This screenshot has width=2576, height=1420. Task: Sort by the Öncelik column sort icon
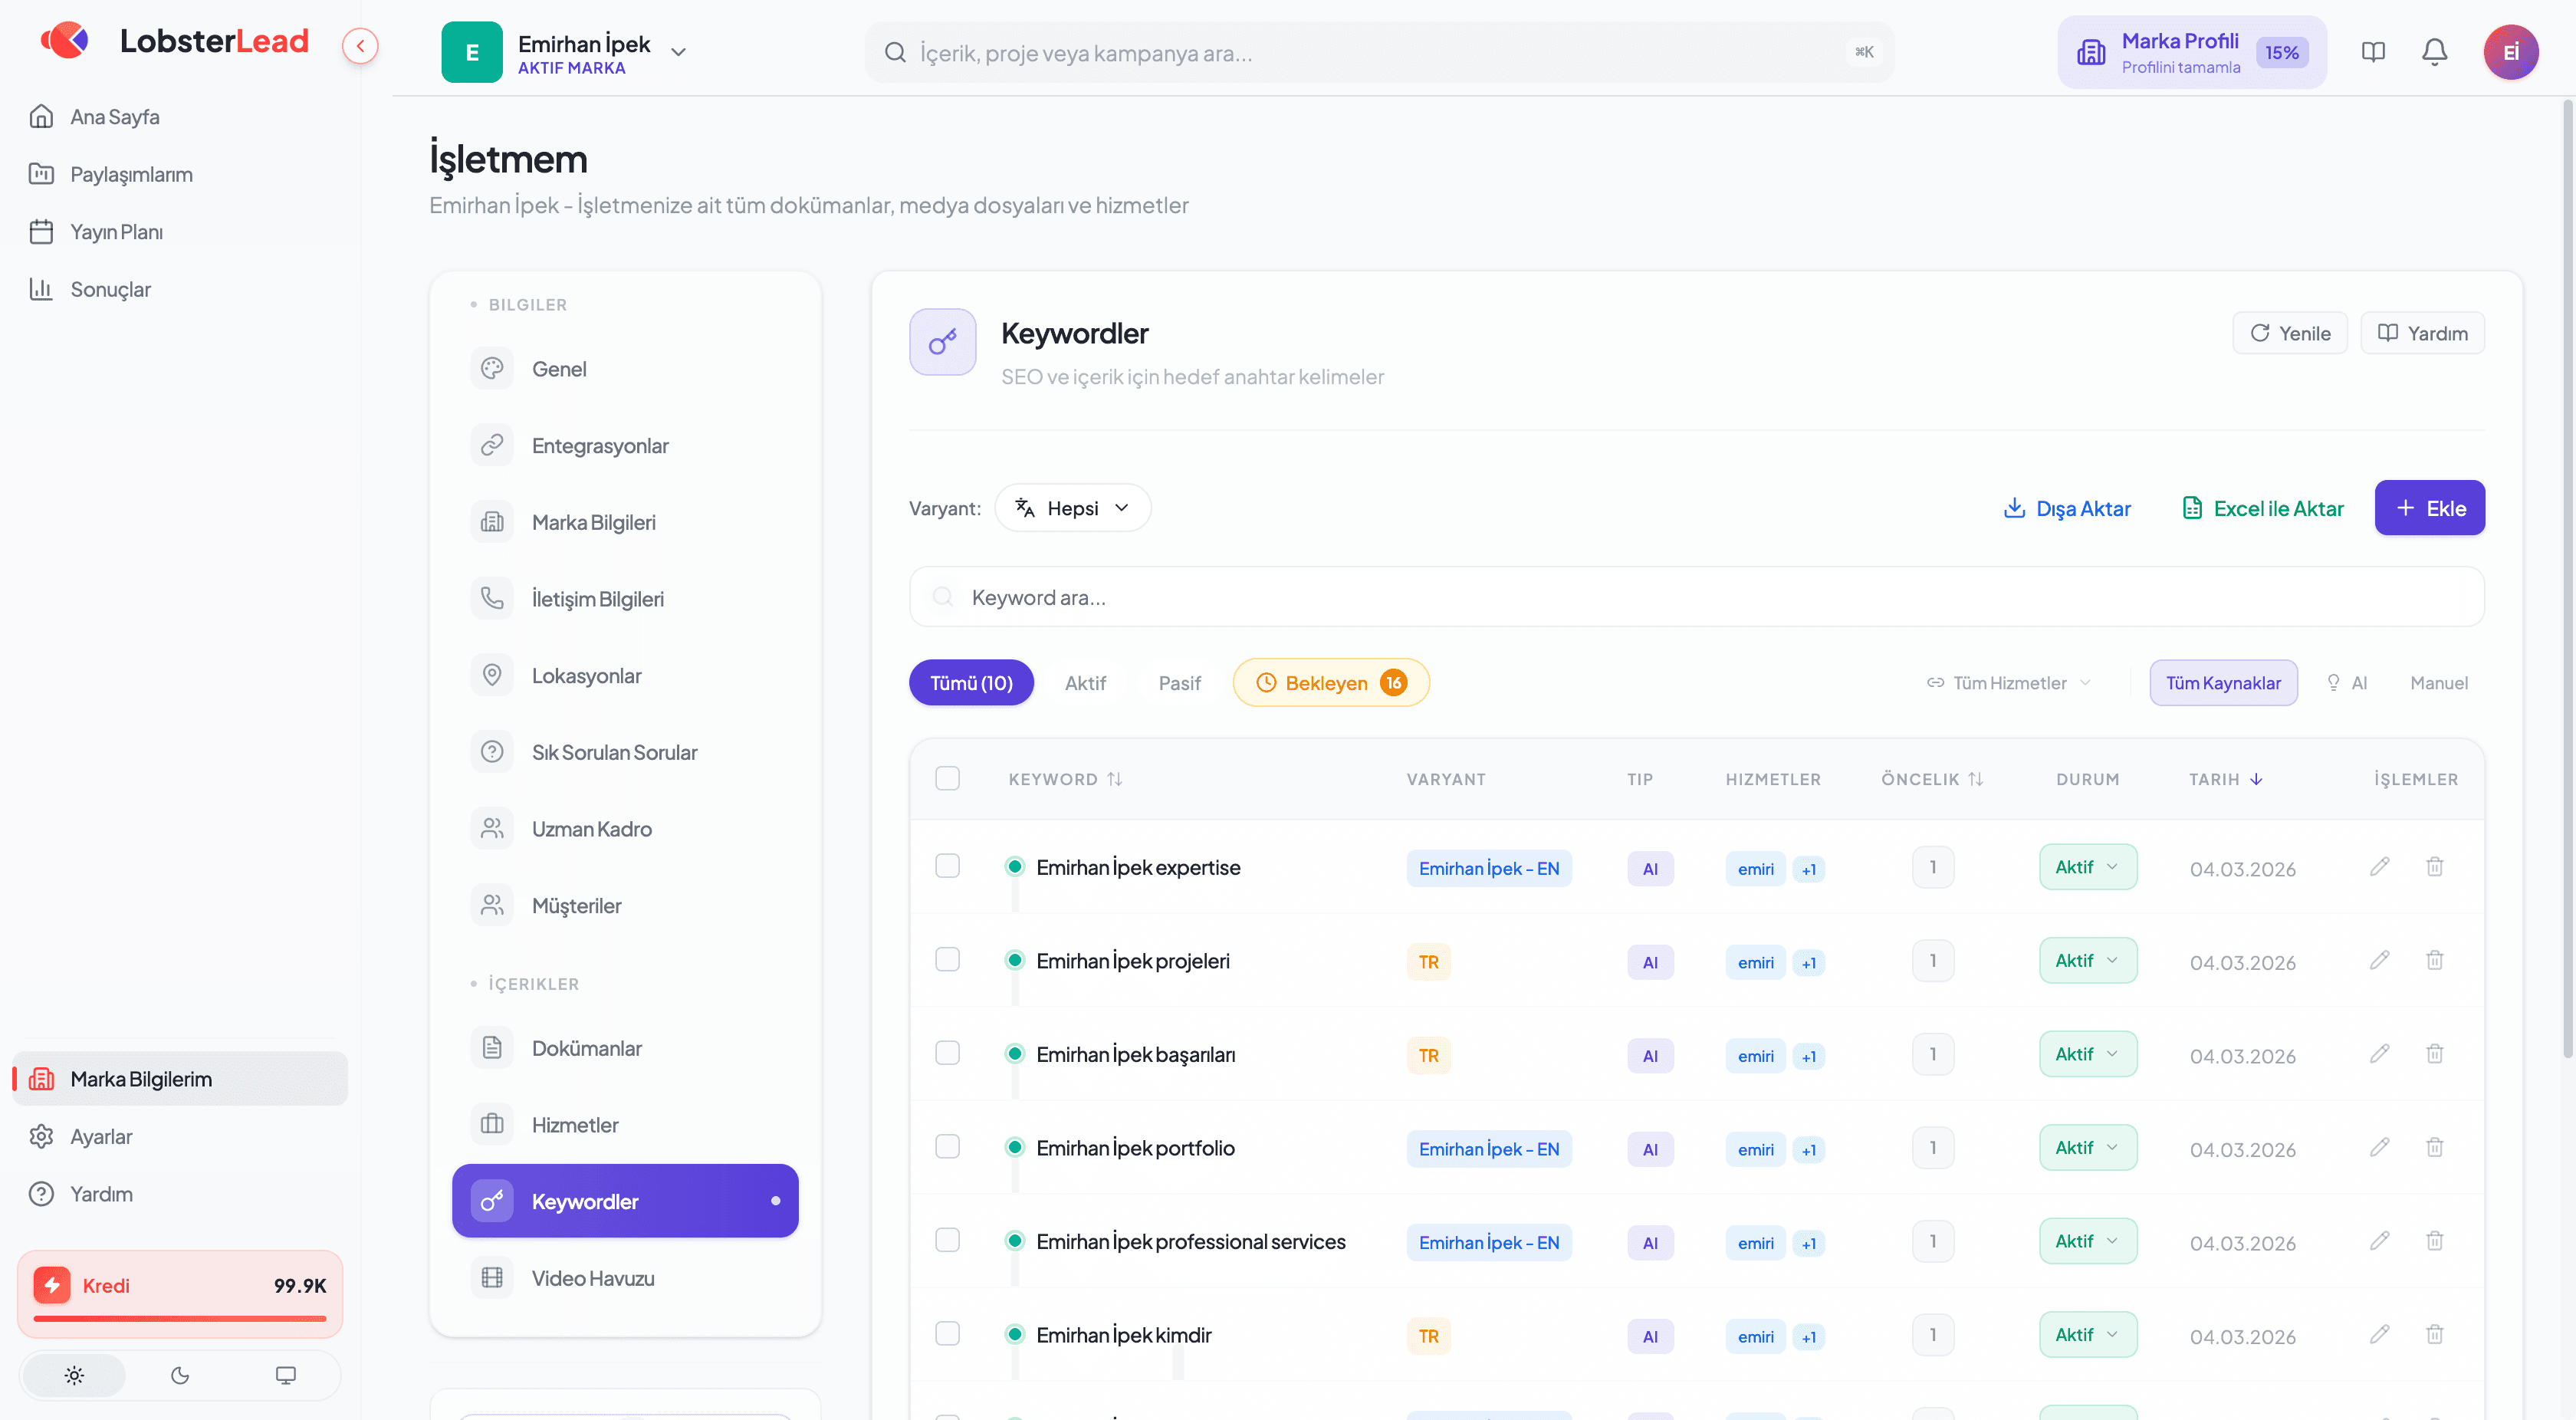(1975, 779)
